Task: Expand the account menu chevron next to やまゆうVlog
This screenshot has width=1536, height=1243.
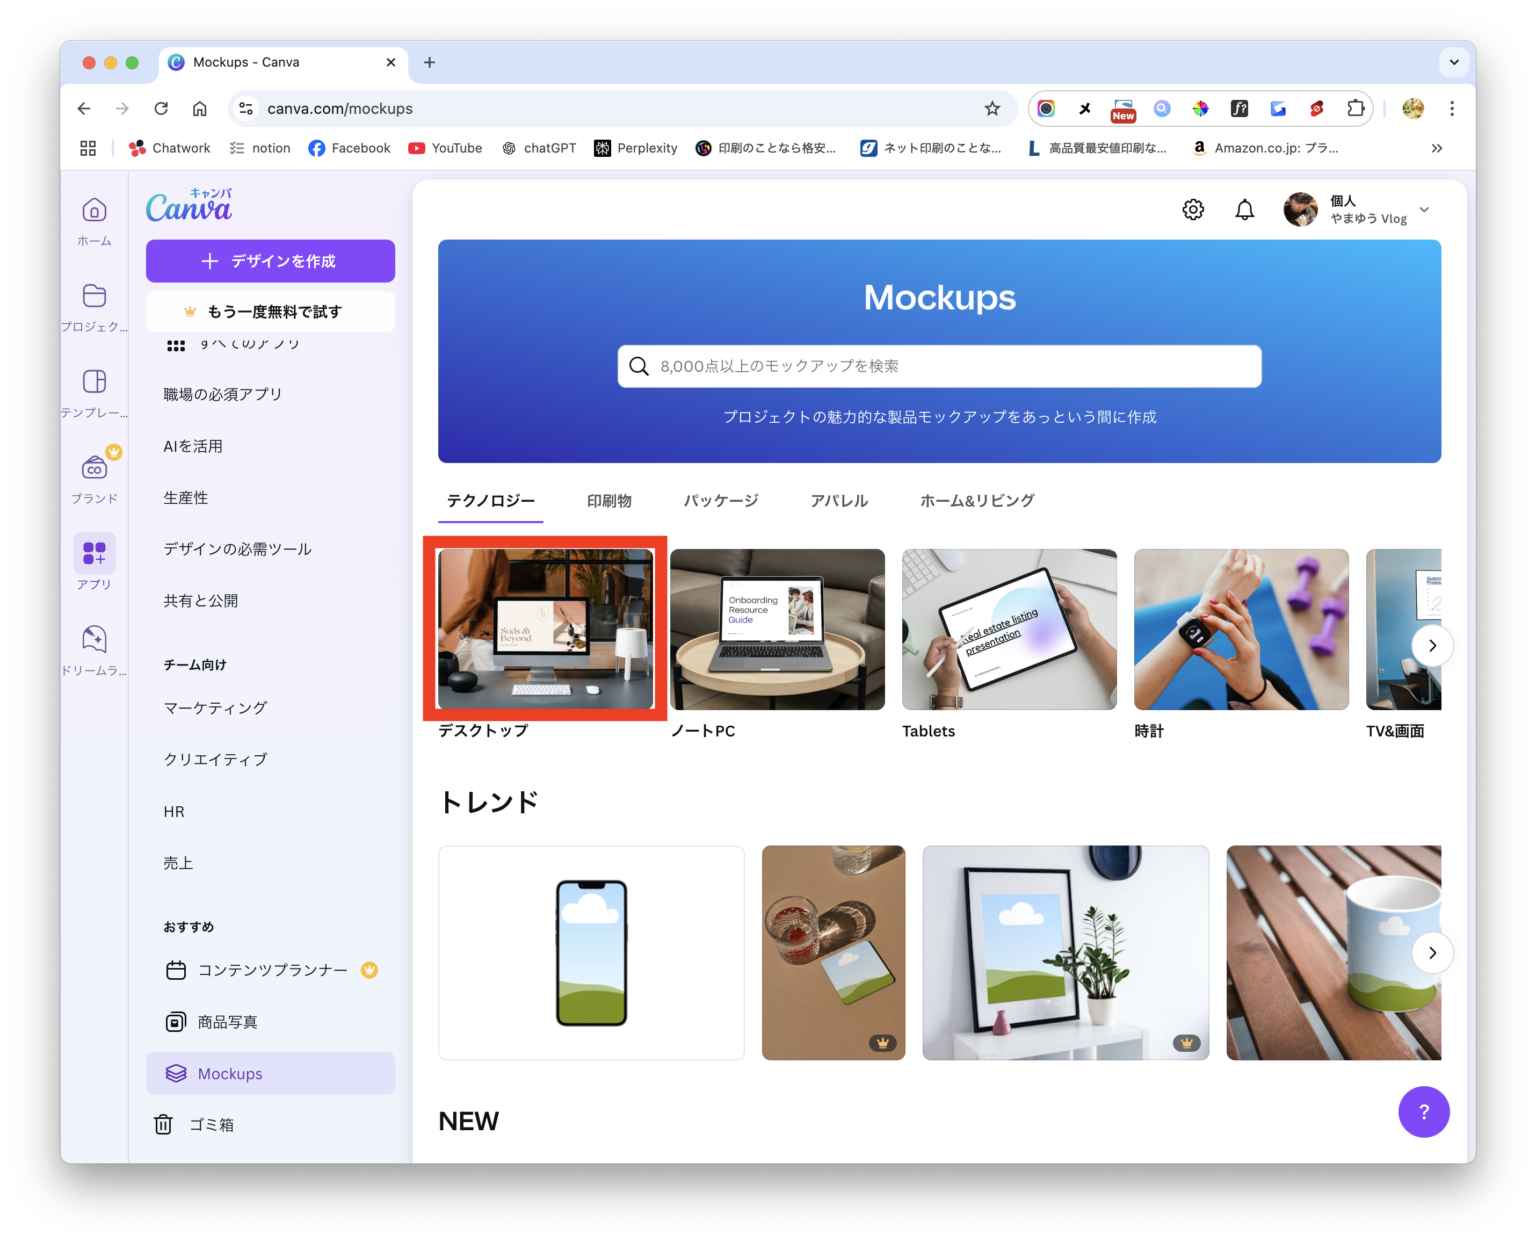Action: point(1423,210)
